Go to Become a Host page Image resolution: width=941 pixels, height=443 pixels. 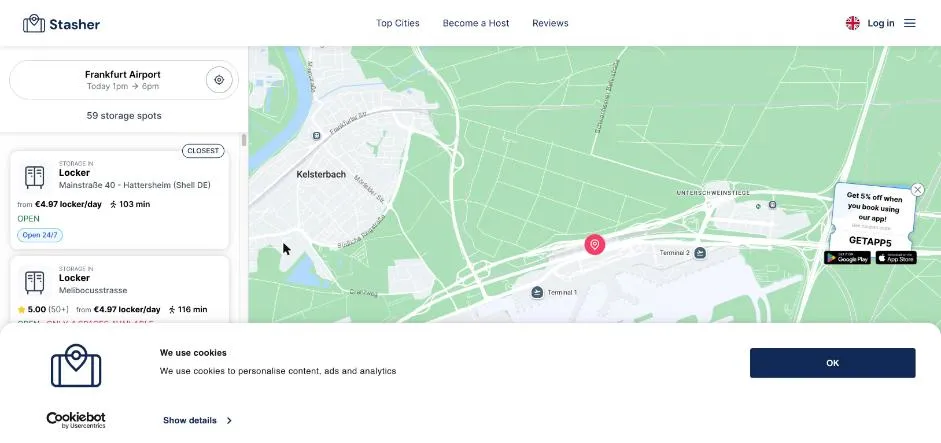pyautogui.click(x=476, y=23)
